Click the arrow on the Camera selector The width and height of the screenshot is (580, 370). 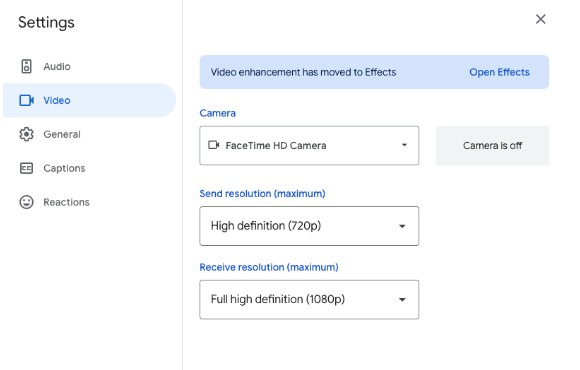click(x=404, y=145)
